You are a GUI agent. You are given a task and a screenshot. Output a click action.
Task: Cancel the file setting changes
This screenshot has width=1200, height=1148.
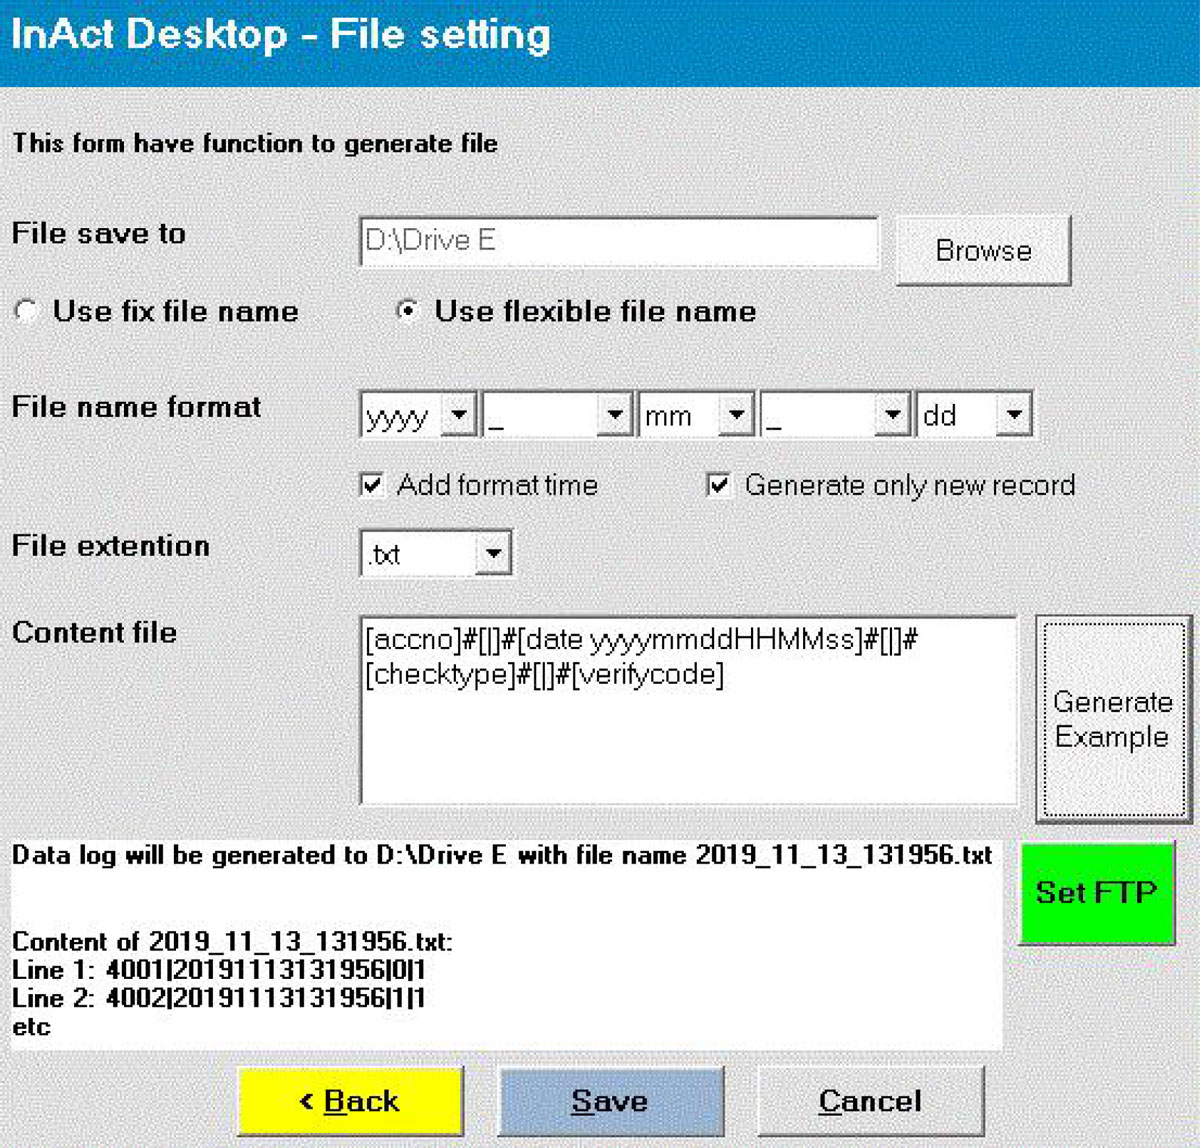point(872,1100)
